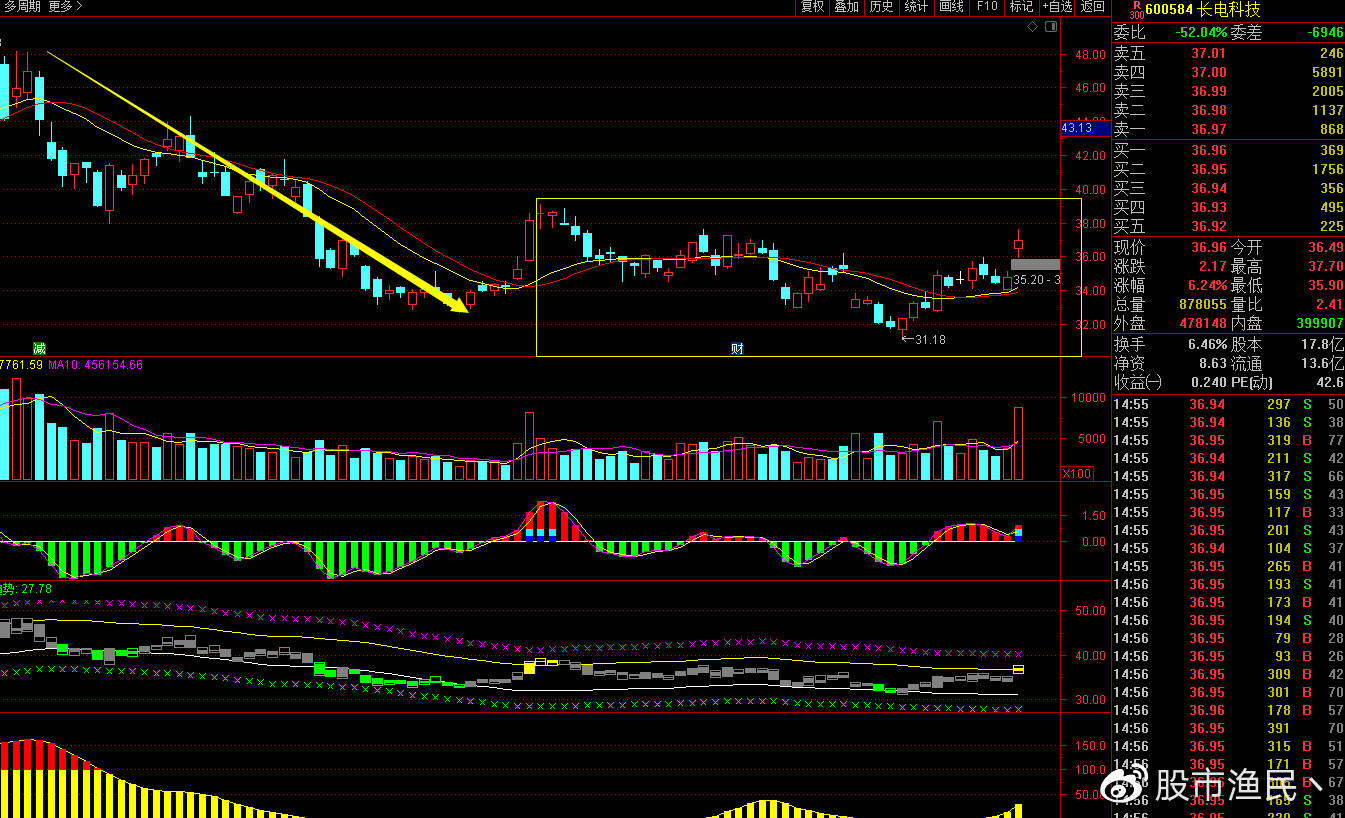Add stock via +自选 button
The height and width of the screenshot is (818, 1345).
1057,7
